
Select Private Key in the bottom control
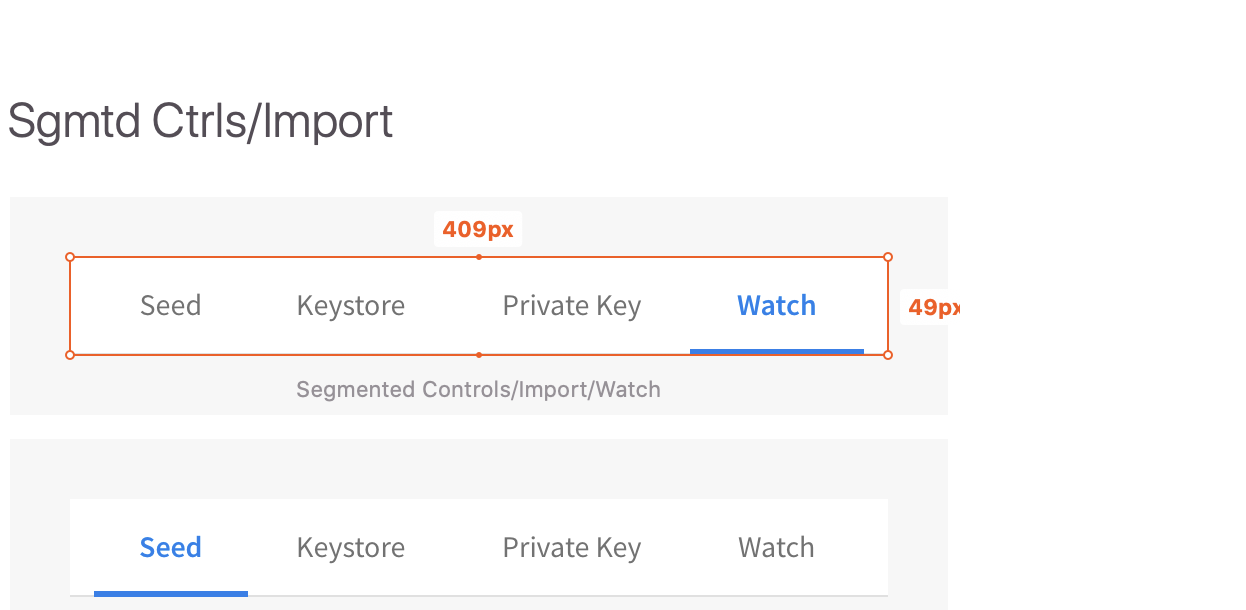(x=571, y=547)
